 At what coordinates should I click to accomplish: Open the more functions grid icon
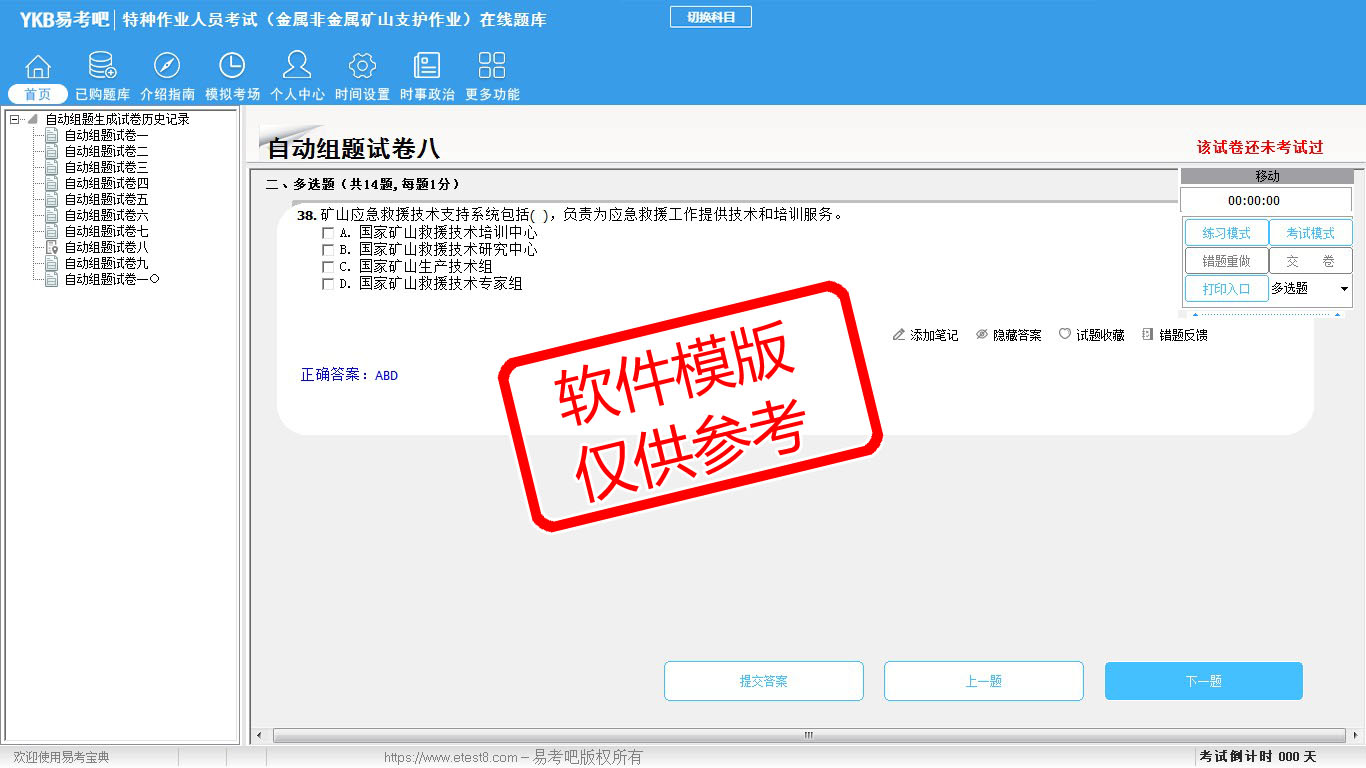pyautogui.click(x=492, y=67)
